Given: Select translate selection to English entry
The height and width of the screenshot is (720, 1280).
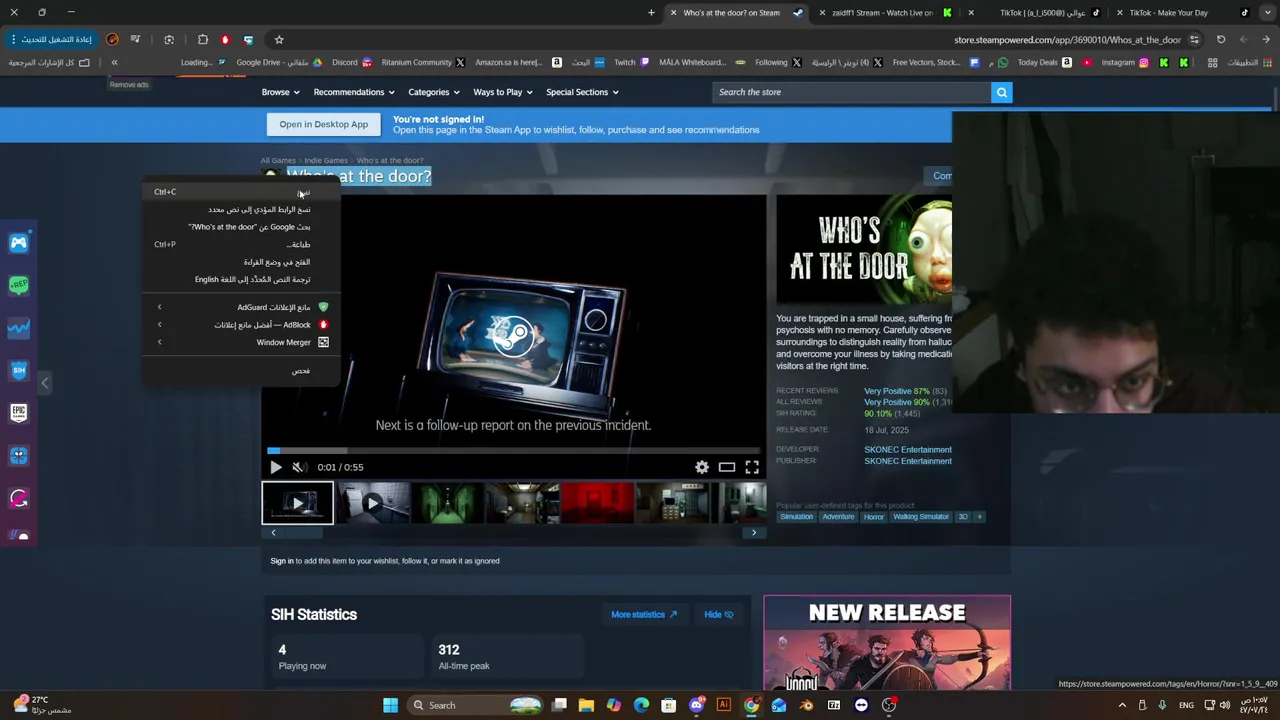Looking at the screenshot, I should pos(240,279).
